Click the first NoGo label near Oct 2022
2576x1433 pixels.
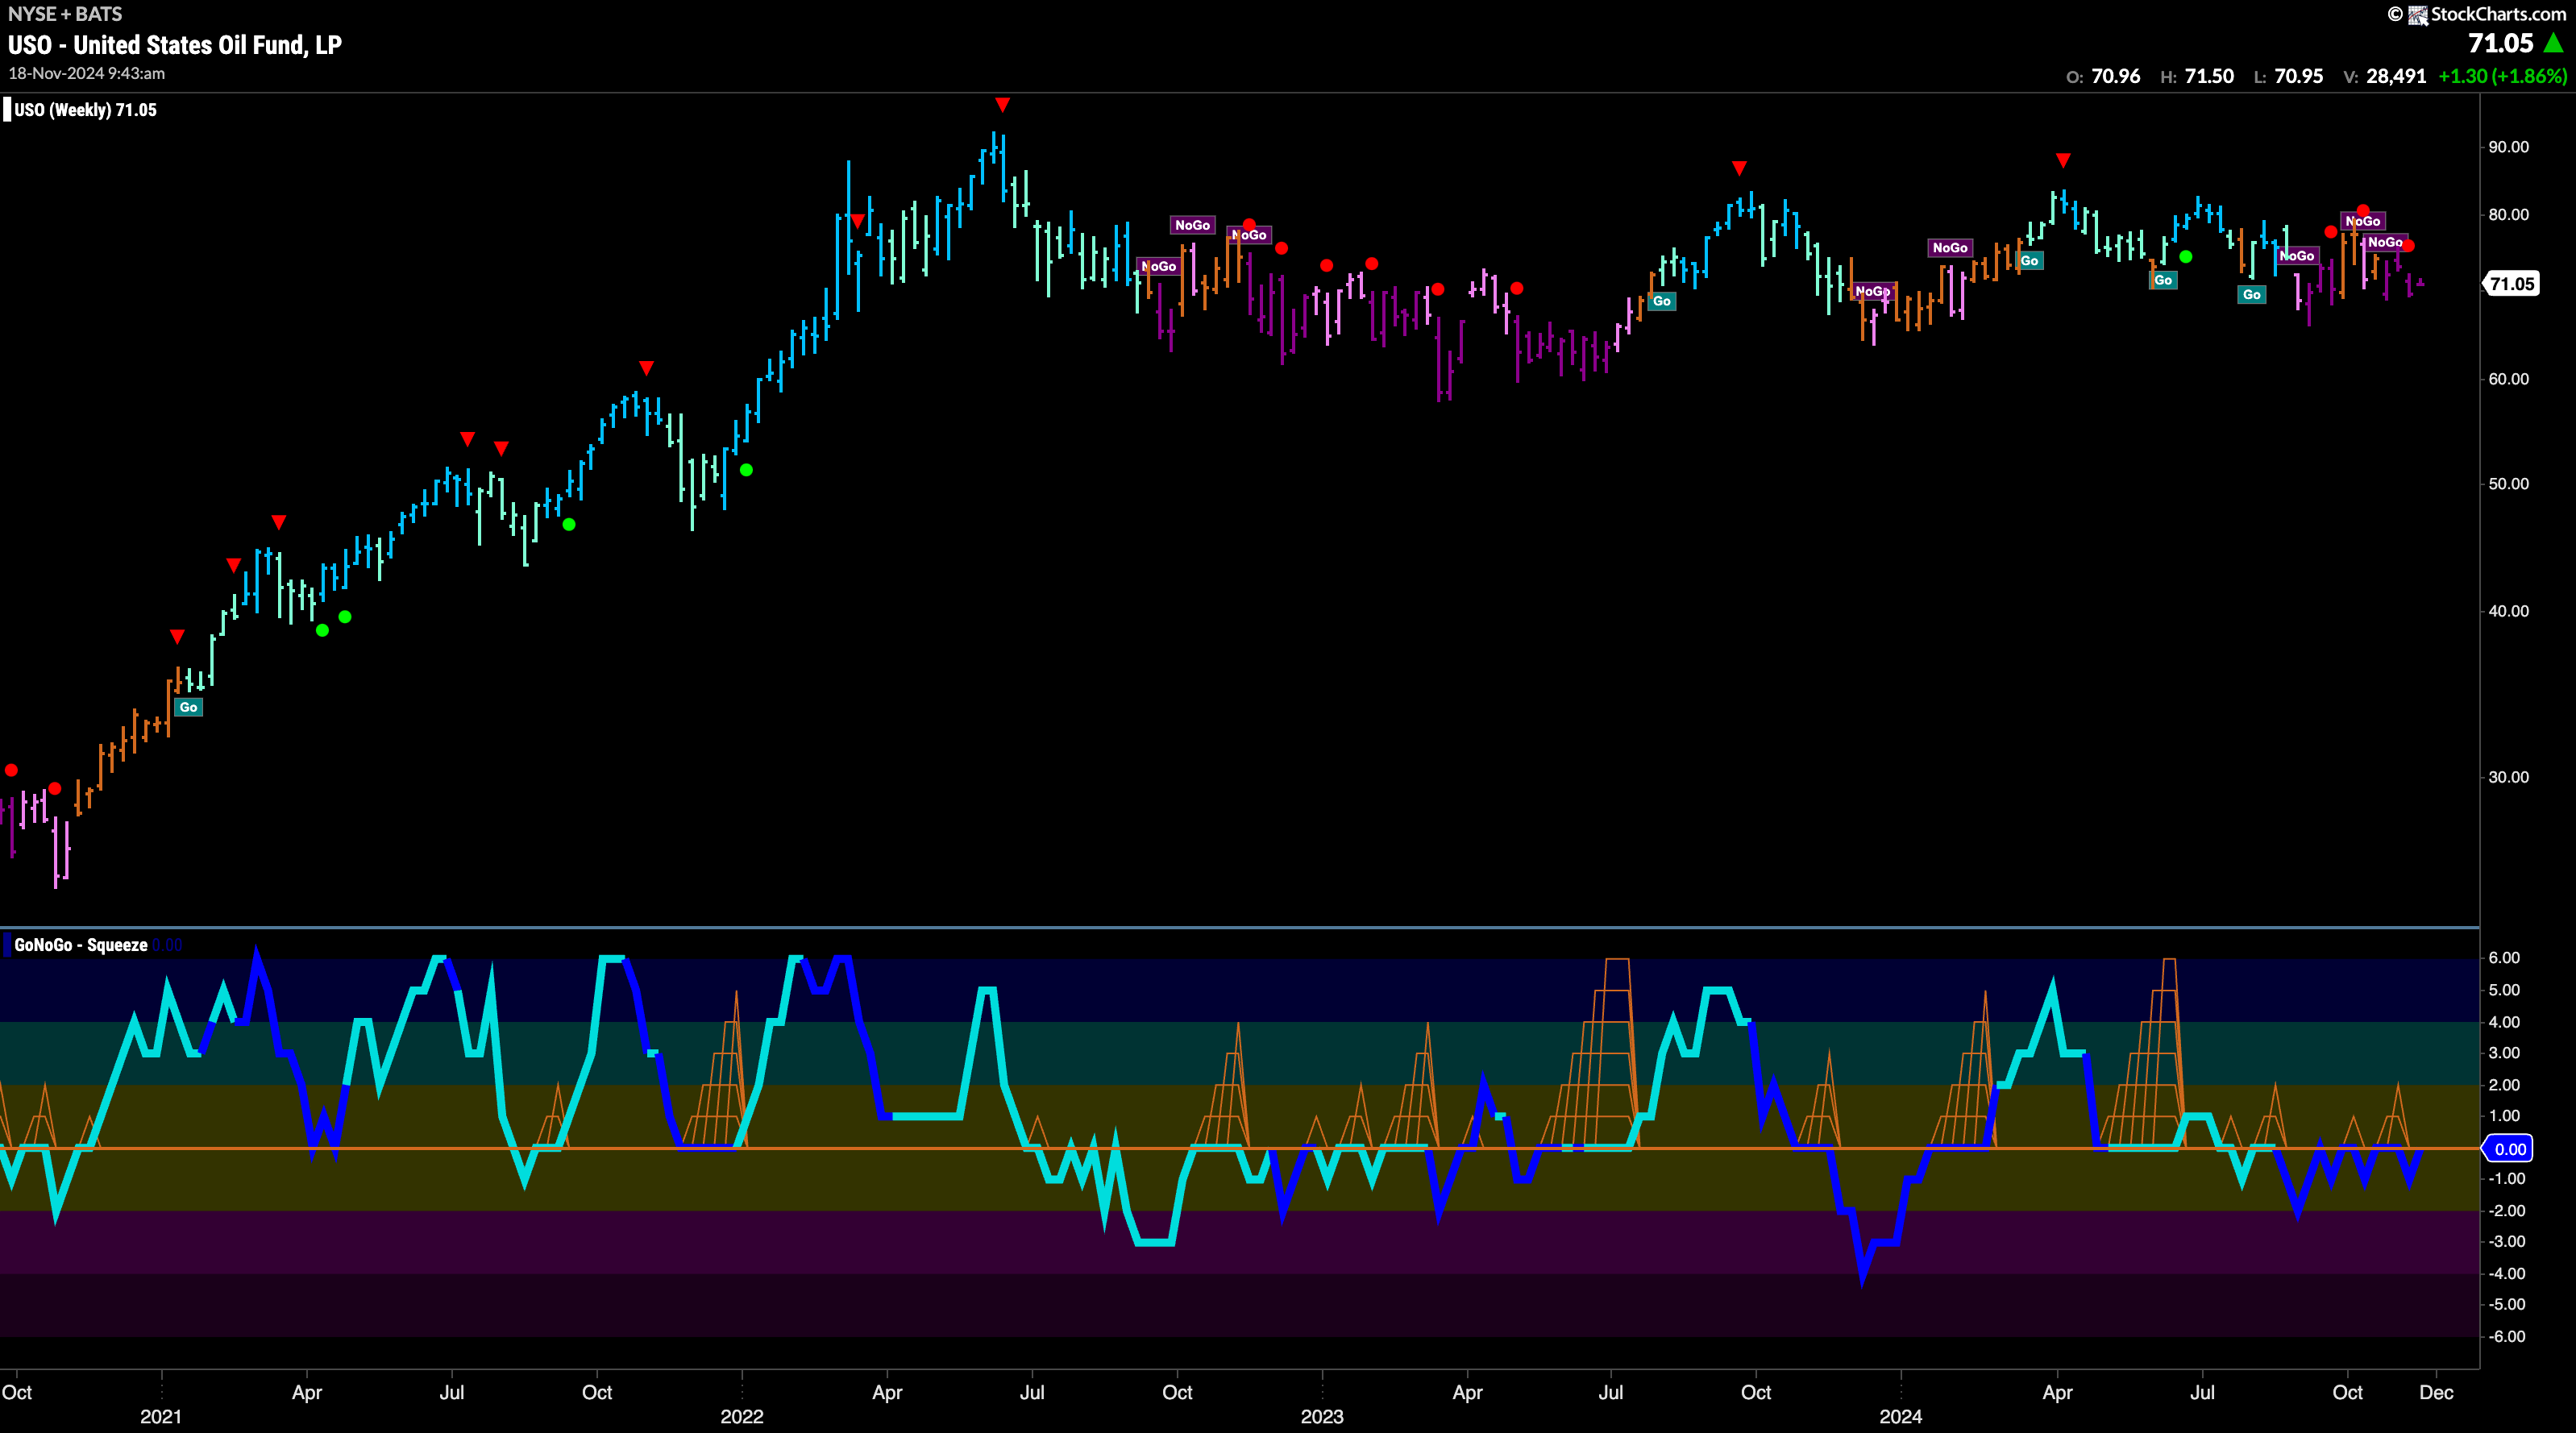(1159, 266)
